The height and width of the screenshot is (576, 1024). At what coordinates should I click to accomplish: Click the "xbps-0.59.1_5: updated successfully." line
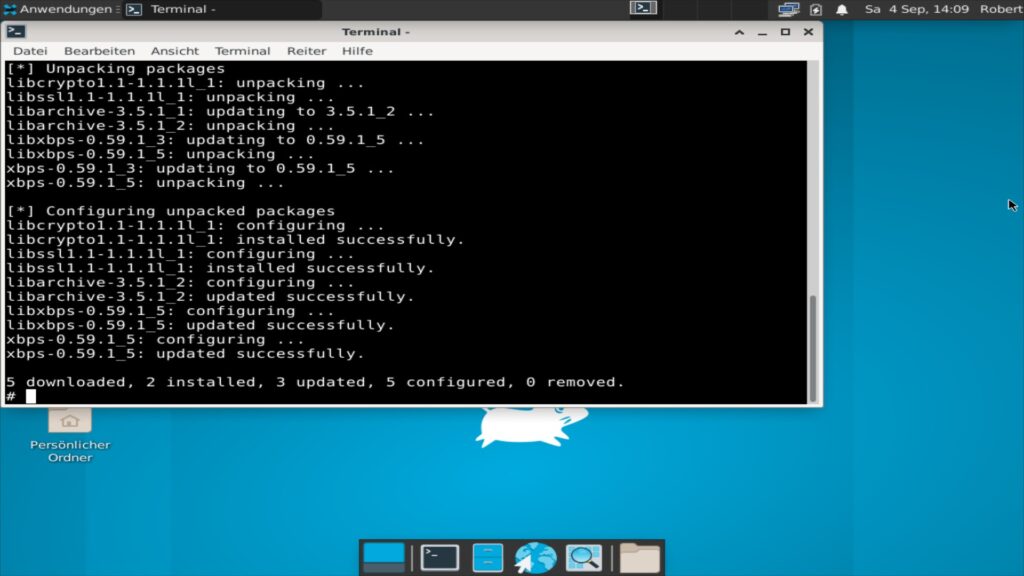(x=185, y=353)
